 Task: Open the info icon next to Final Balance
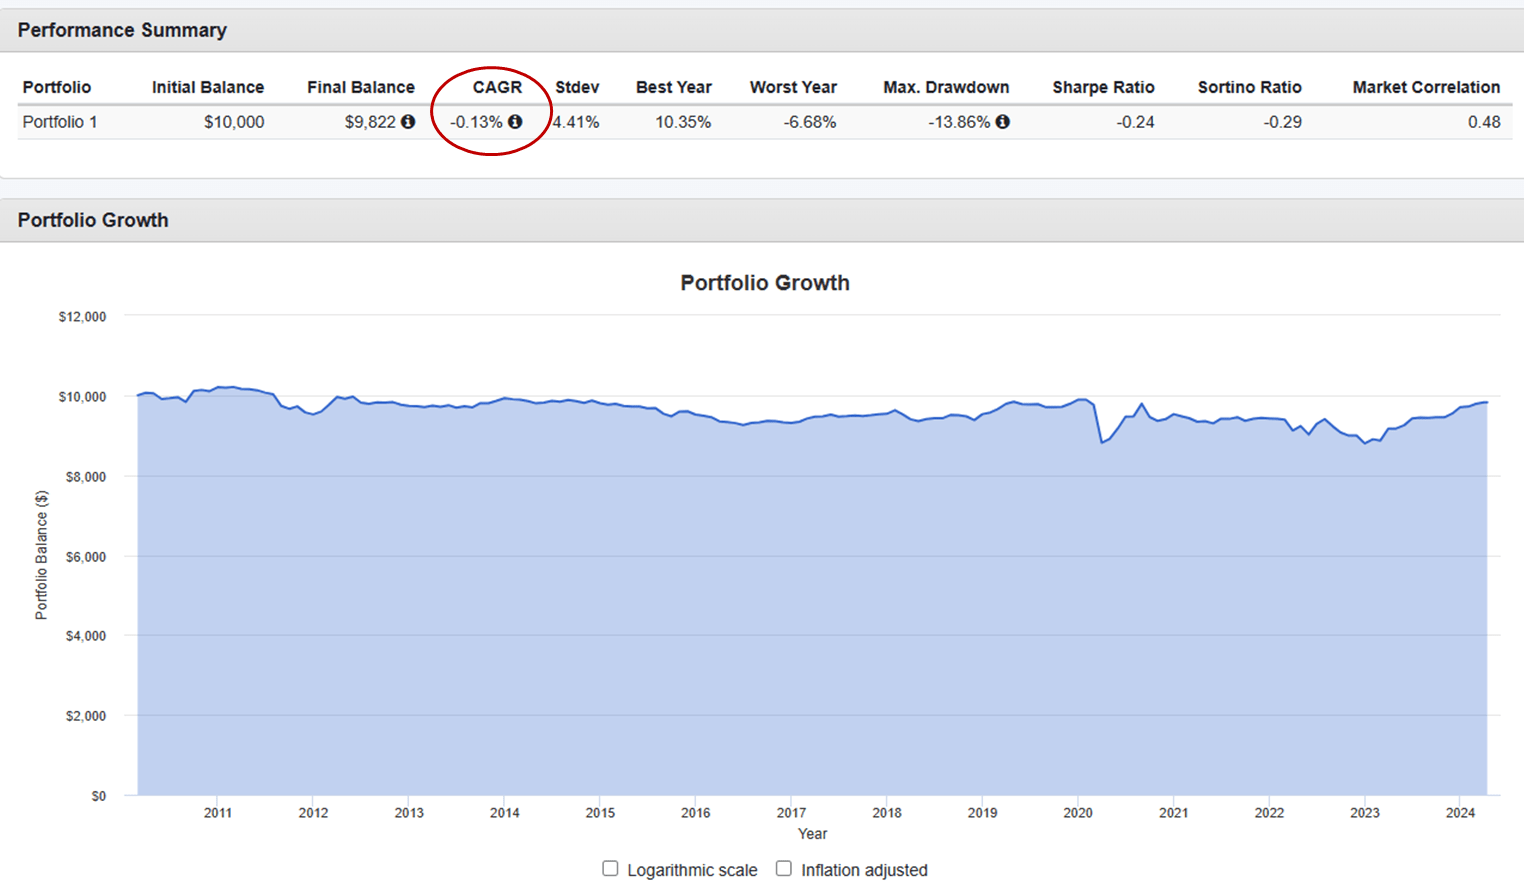[x=410, y=121]
